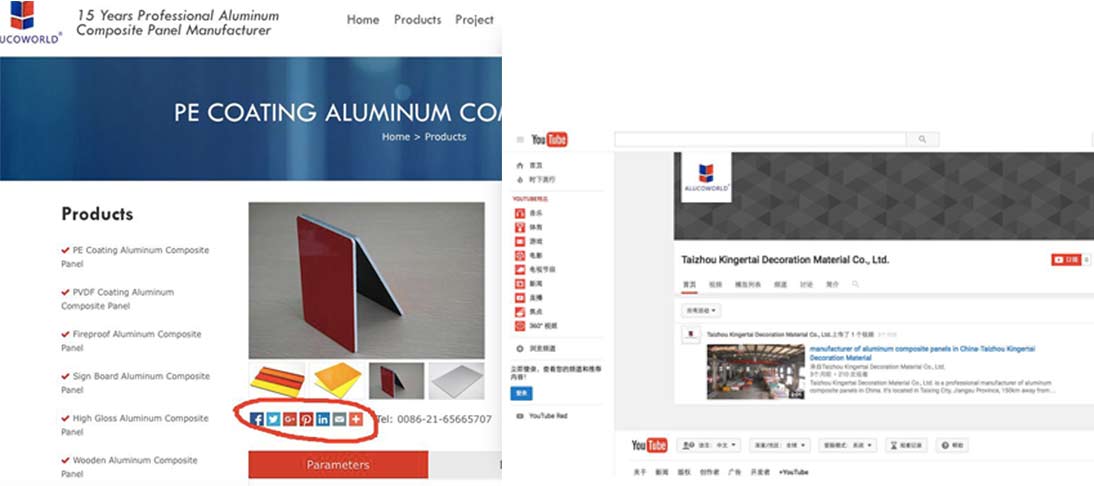1094x486 pixels.
Task: Open PVDF Coating Aluminum Composite Panel link
Action: click(117, 299)
